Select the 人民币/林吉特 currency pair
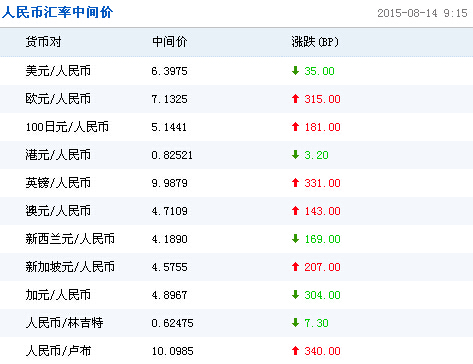This screenshot has width=473, height=364. point(65,323)
